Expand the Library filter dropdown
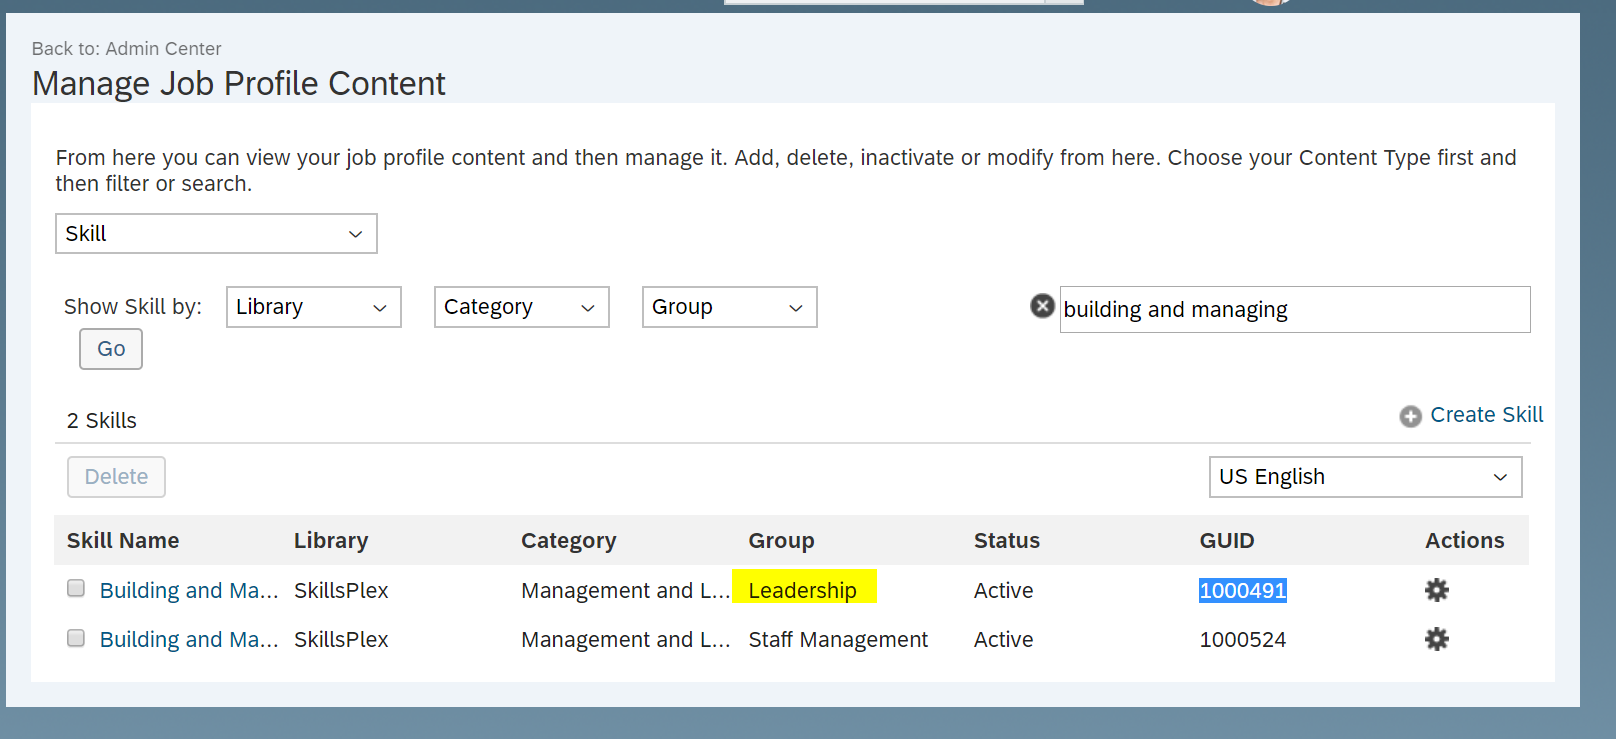This screenshot has height=739, width=1616. coord(314,307)
